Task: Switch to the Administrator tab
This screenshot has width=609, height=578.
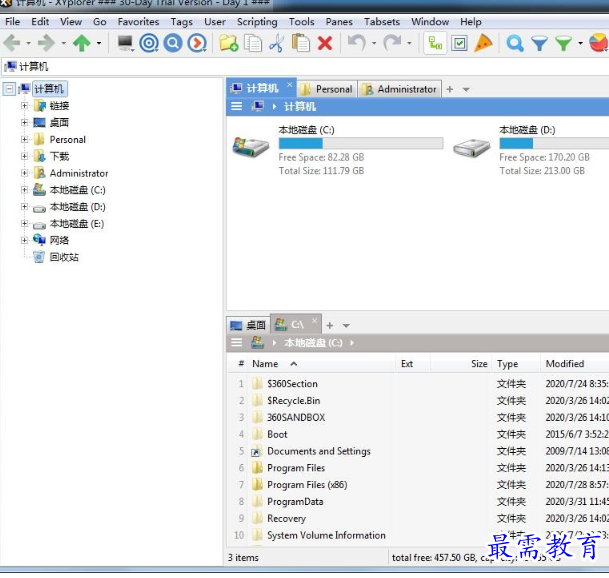Action: [x=400, y=89]
